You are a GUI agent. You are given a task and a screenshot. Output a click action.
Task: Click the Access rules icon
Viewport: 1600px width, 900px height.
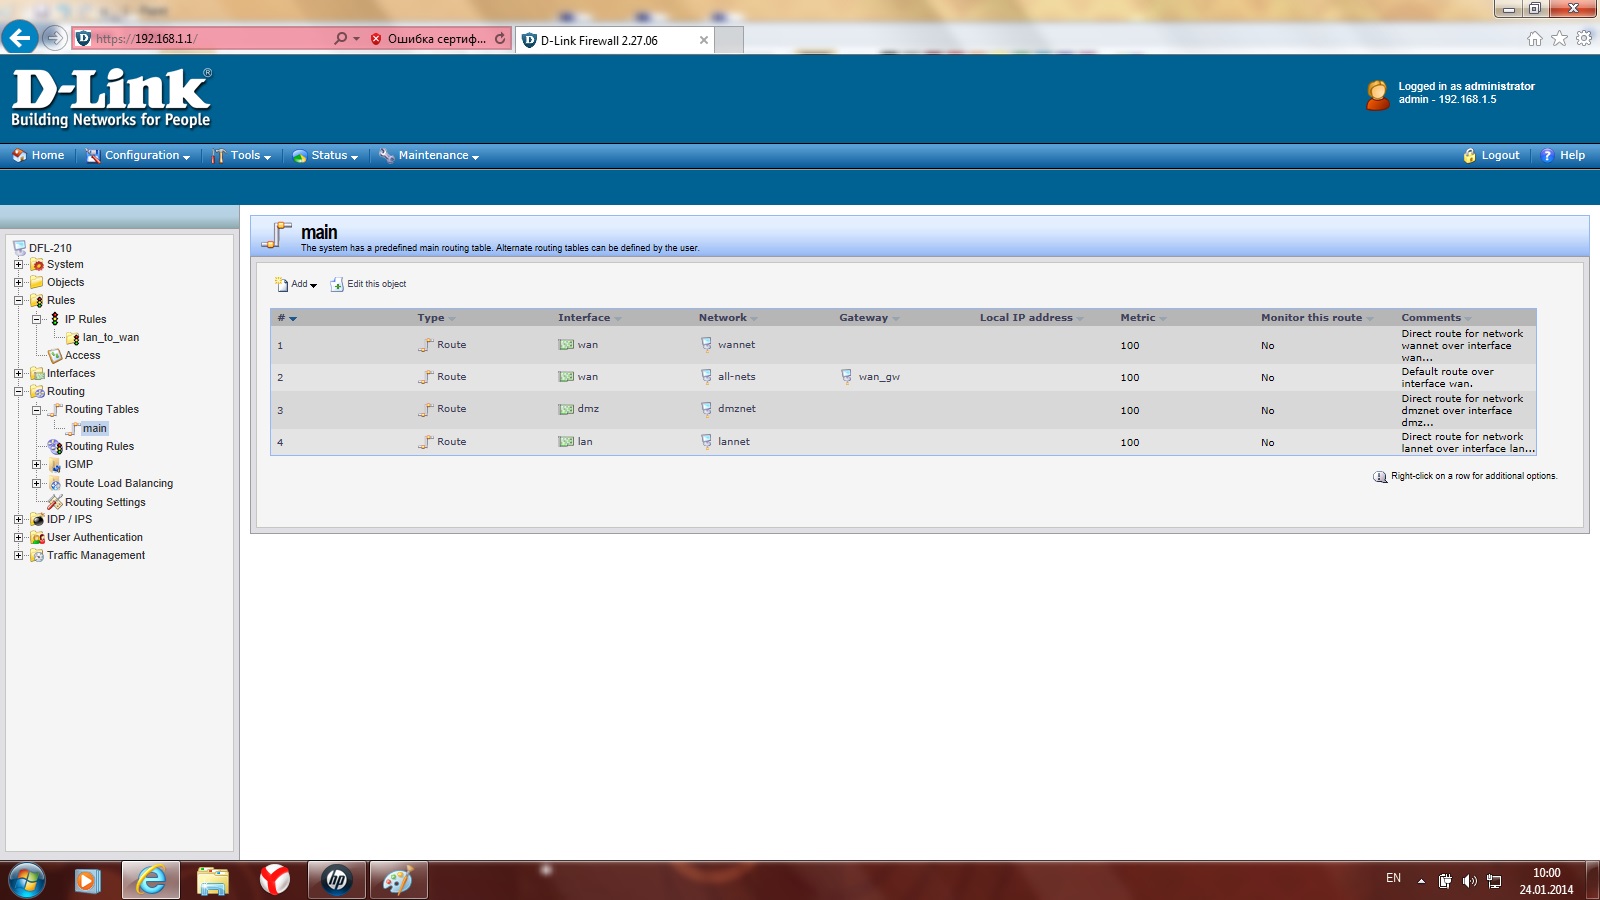pyautogui.click(x=55, y=356)
